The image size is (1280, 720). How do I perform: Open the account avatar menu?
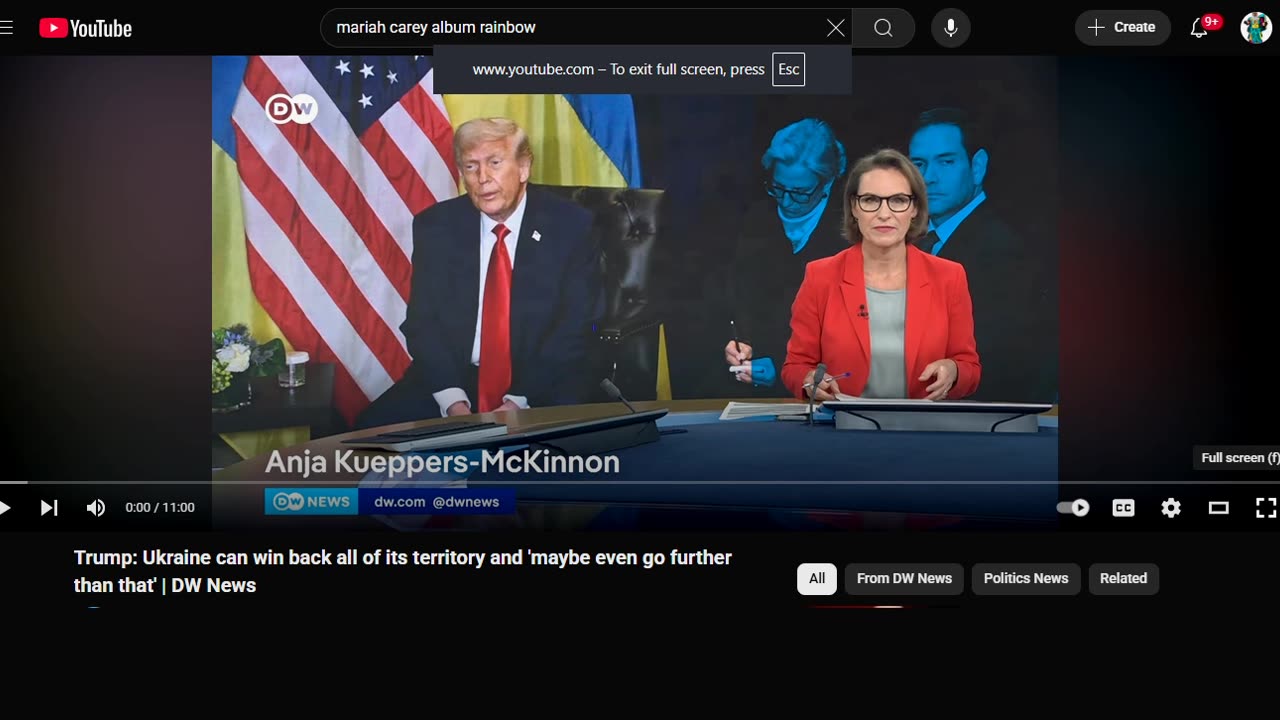pyautogui.click(x=1256, y=28)
